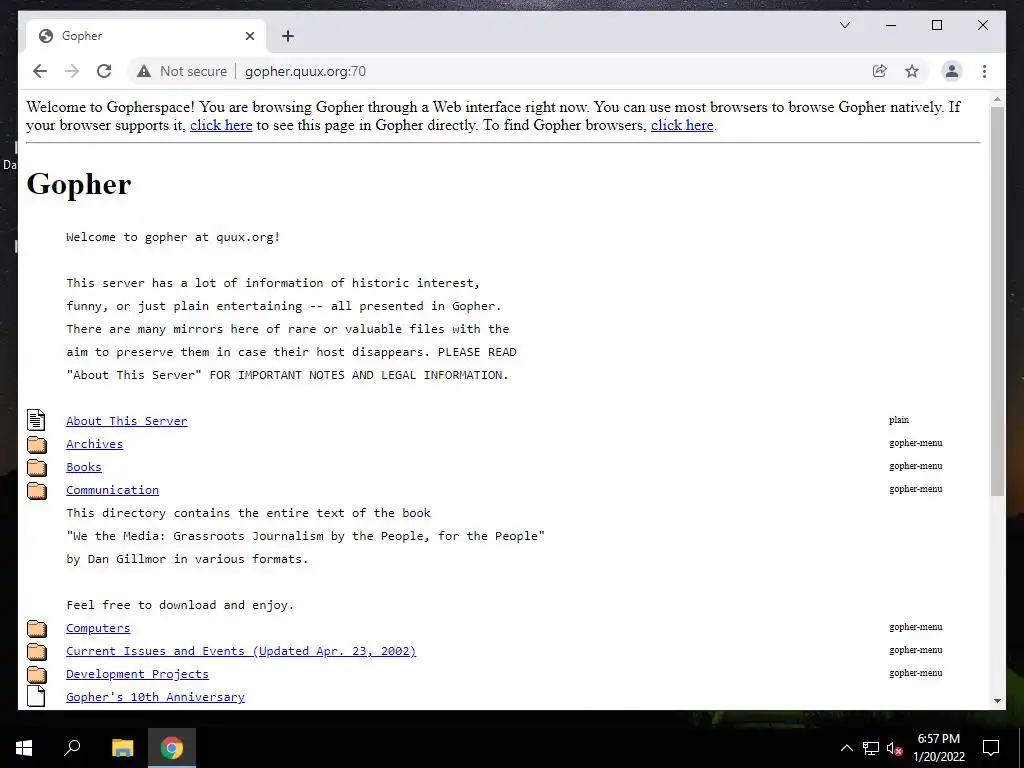Screen dimensions: 1024x768
Task: Show hidden system tray icons
Action: tap(846, 748)
